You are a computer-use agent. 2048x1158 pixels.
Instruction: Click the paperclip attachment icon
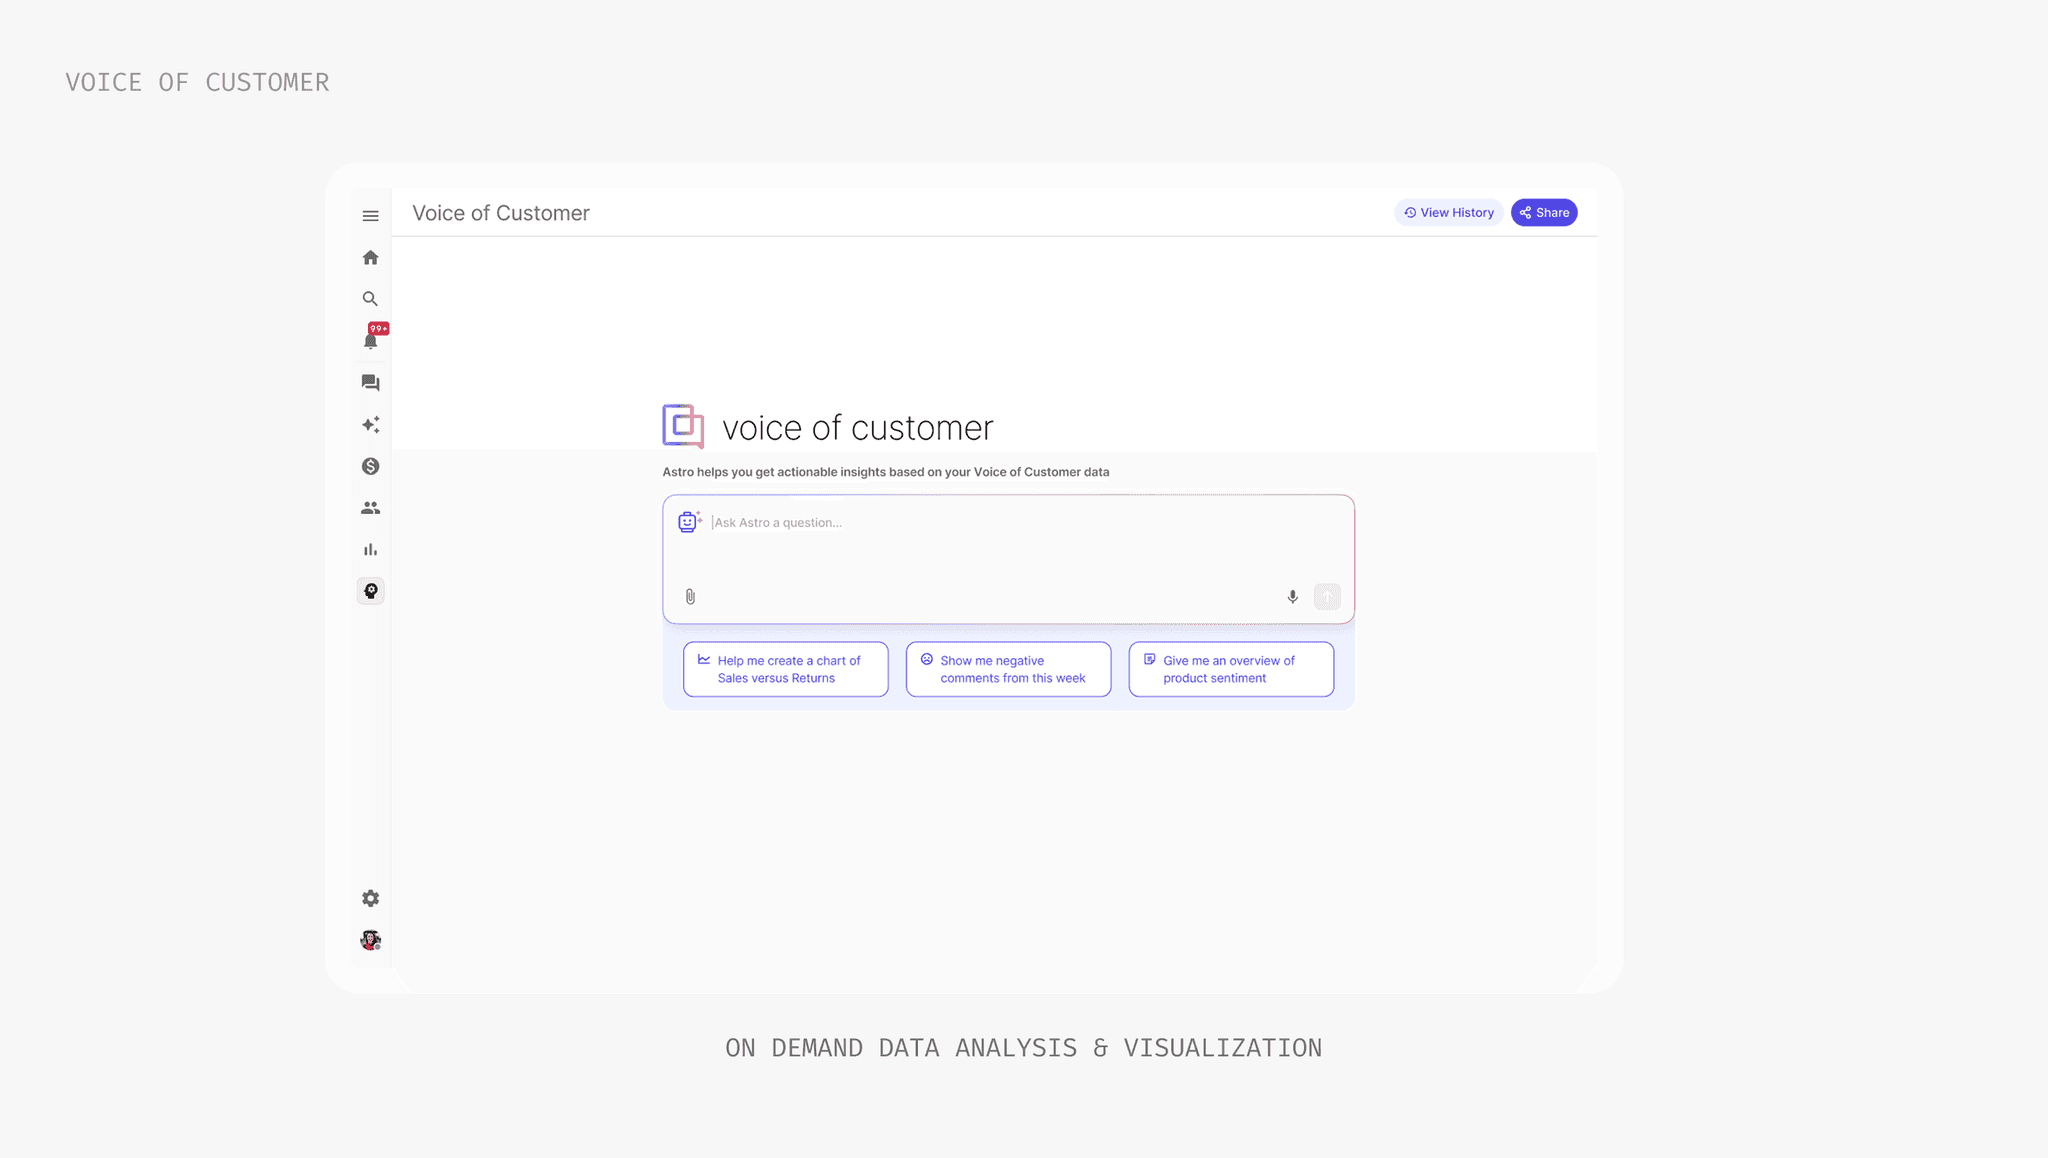[x=690, y=597]
